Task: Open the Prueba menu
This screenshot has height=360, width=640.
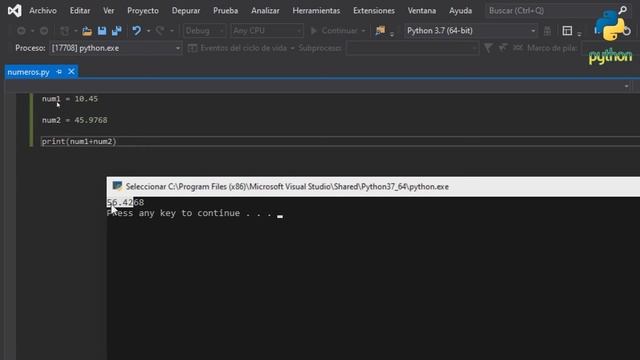Action: (225, 11)
